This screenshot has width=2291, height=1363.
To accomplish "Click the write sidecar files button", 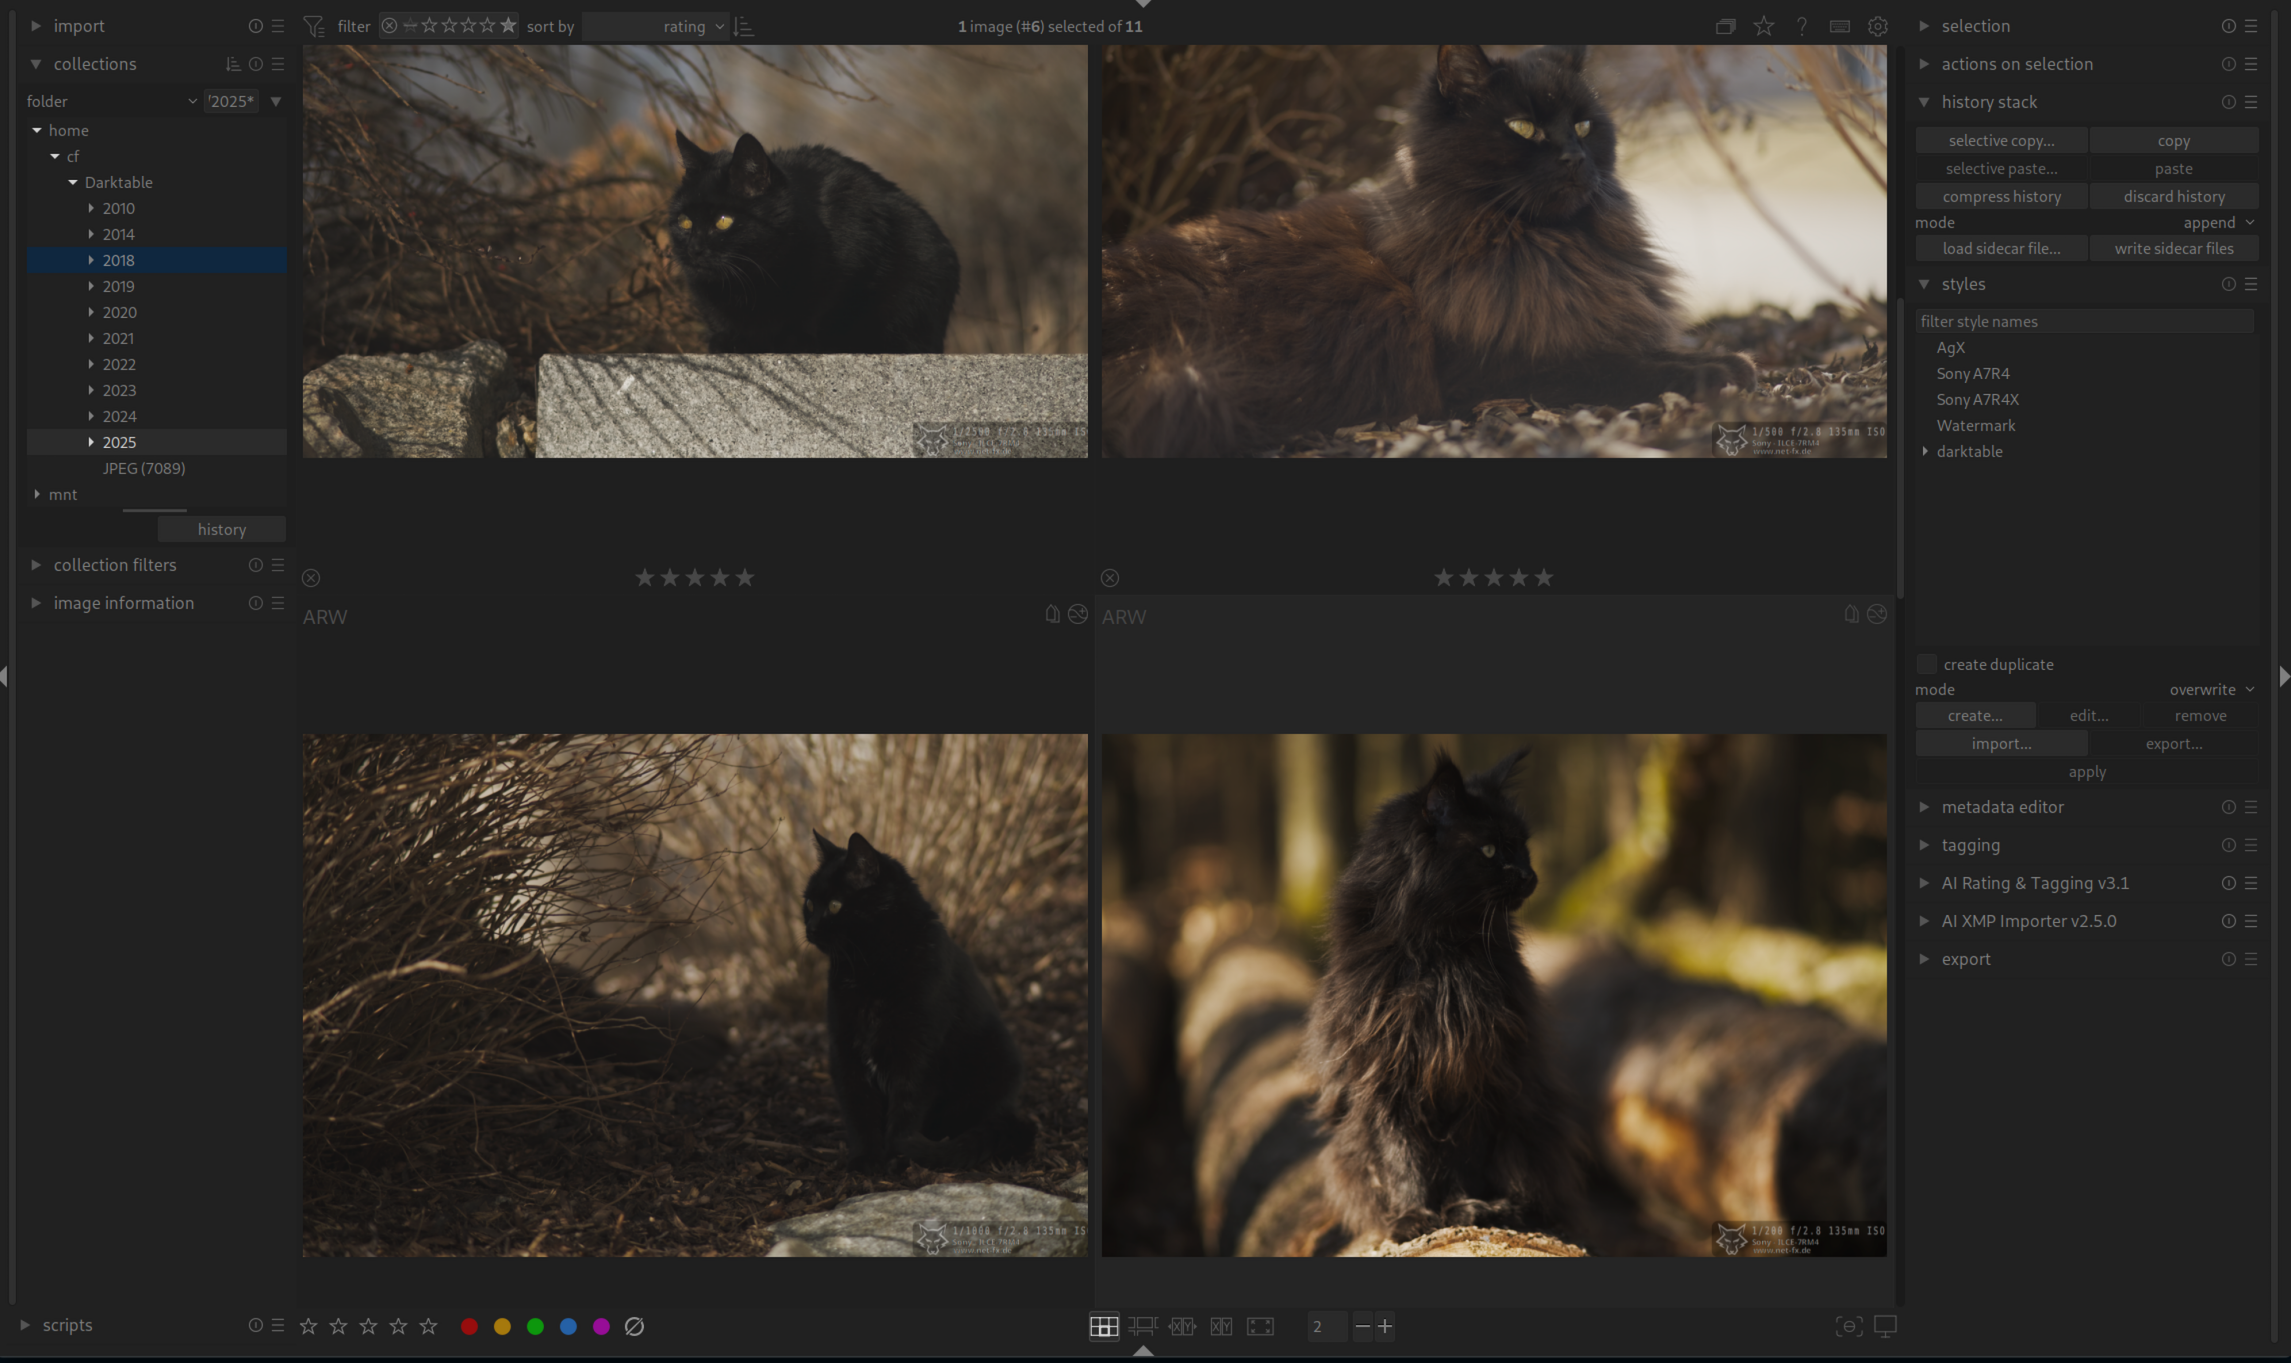I will (2173, 248).
